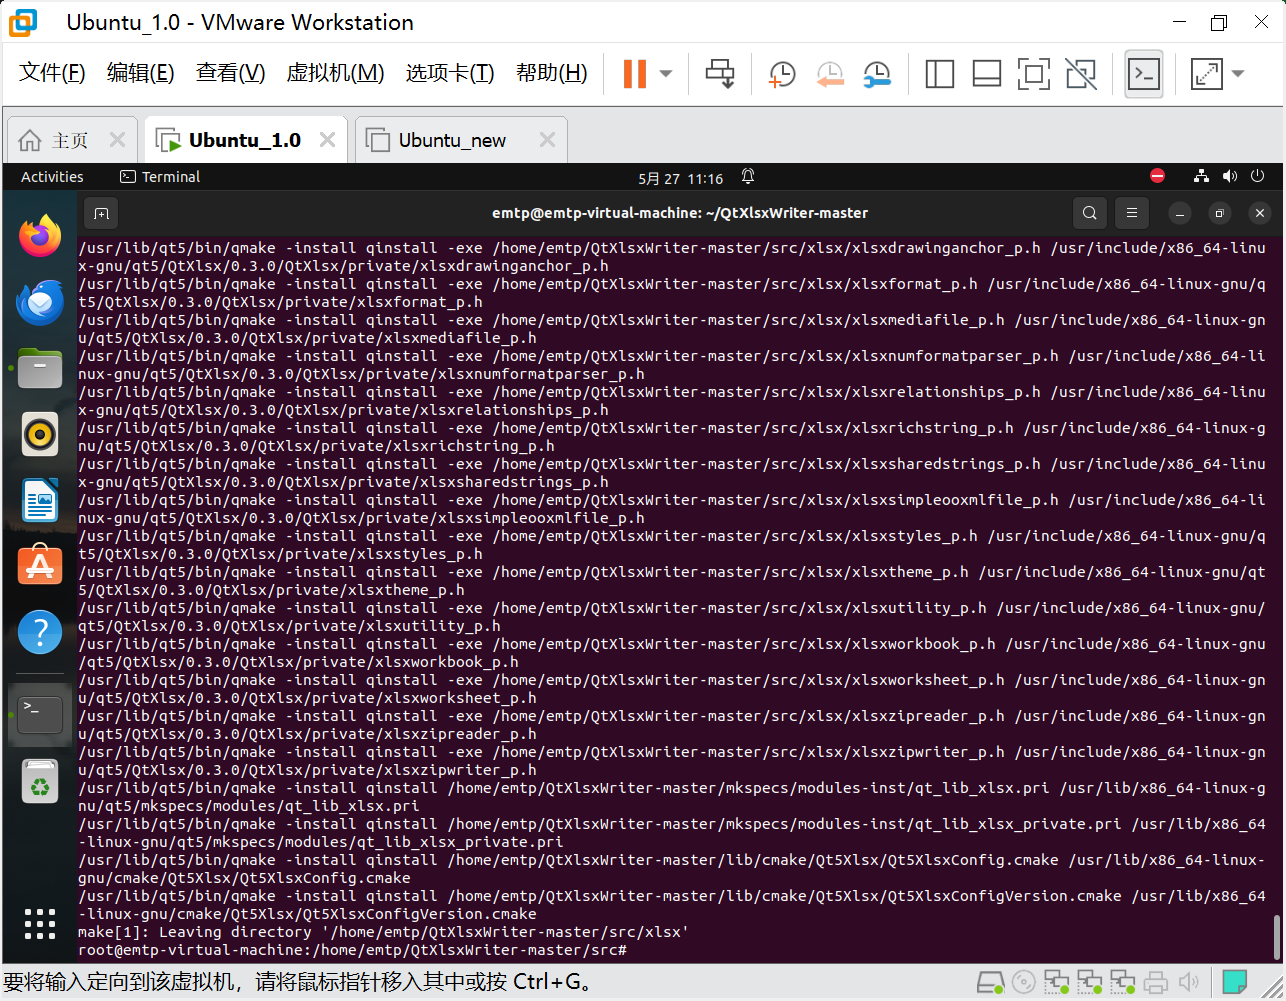This screenshot has height=1001, width=1286.
Task: Click the red do-not-disturb indicator
Action: pyautogui.click(x=1158, y=176)
